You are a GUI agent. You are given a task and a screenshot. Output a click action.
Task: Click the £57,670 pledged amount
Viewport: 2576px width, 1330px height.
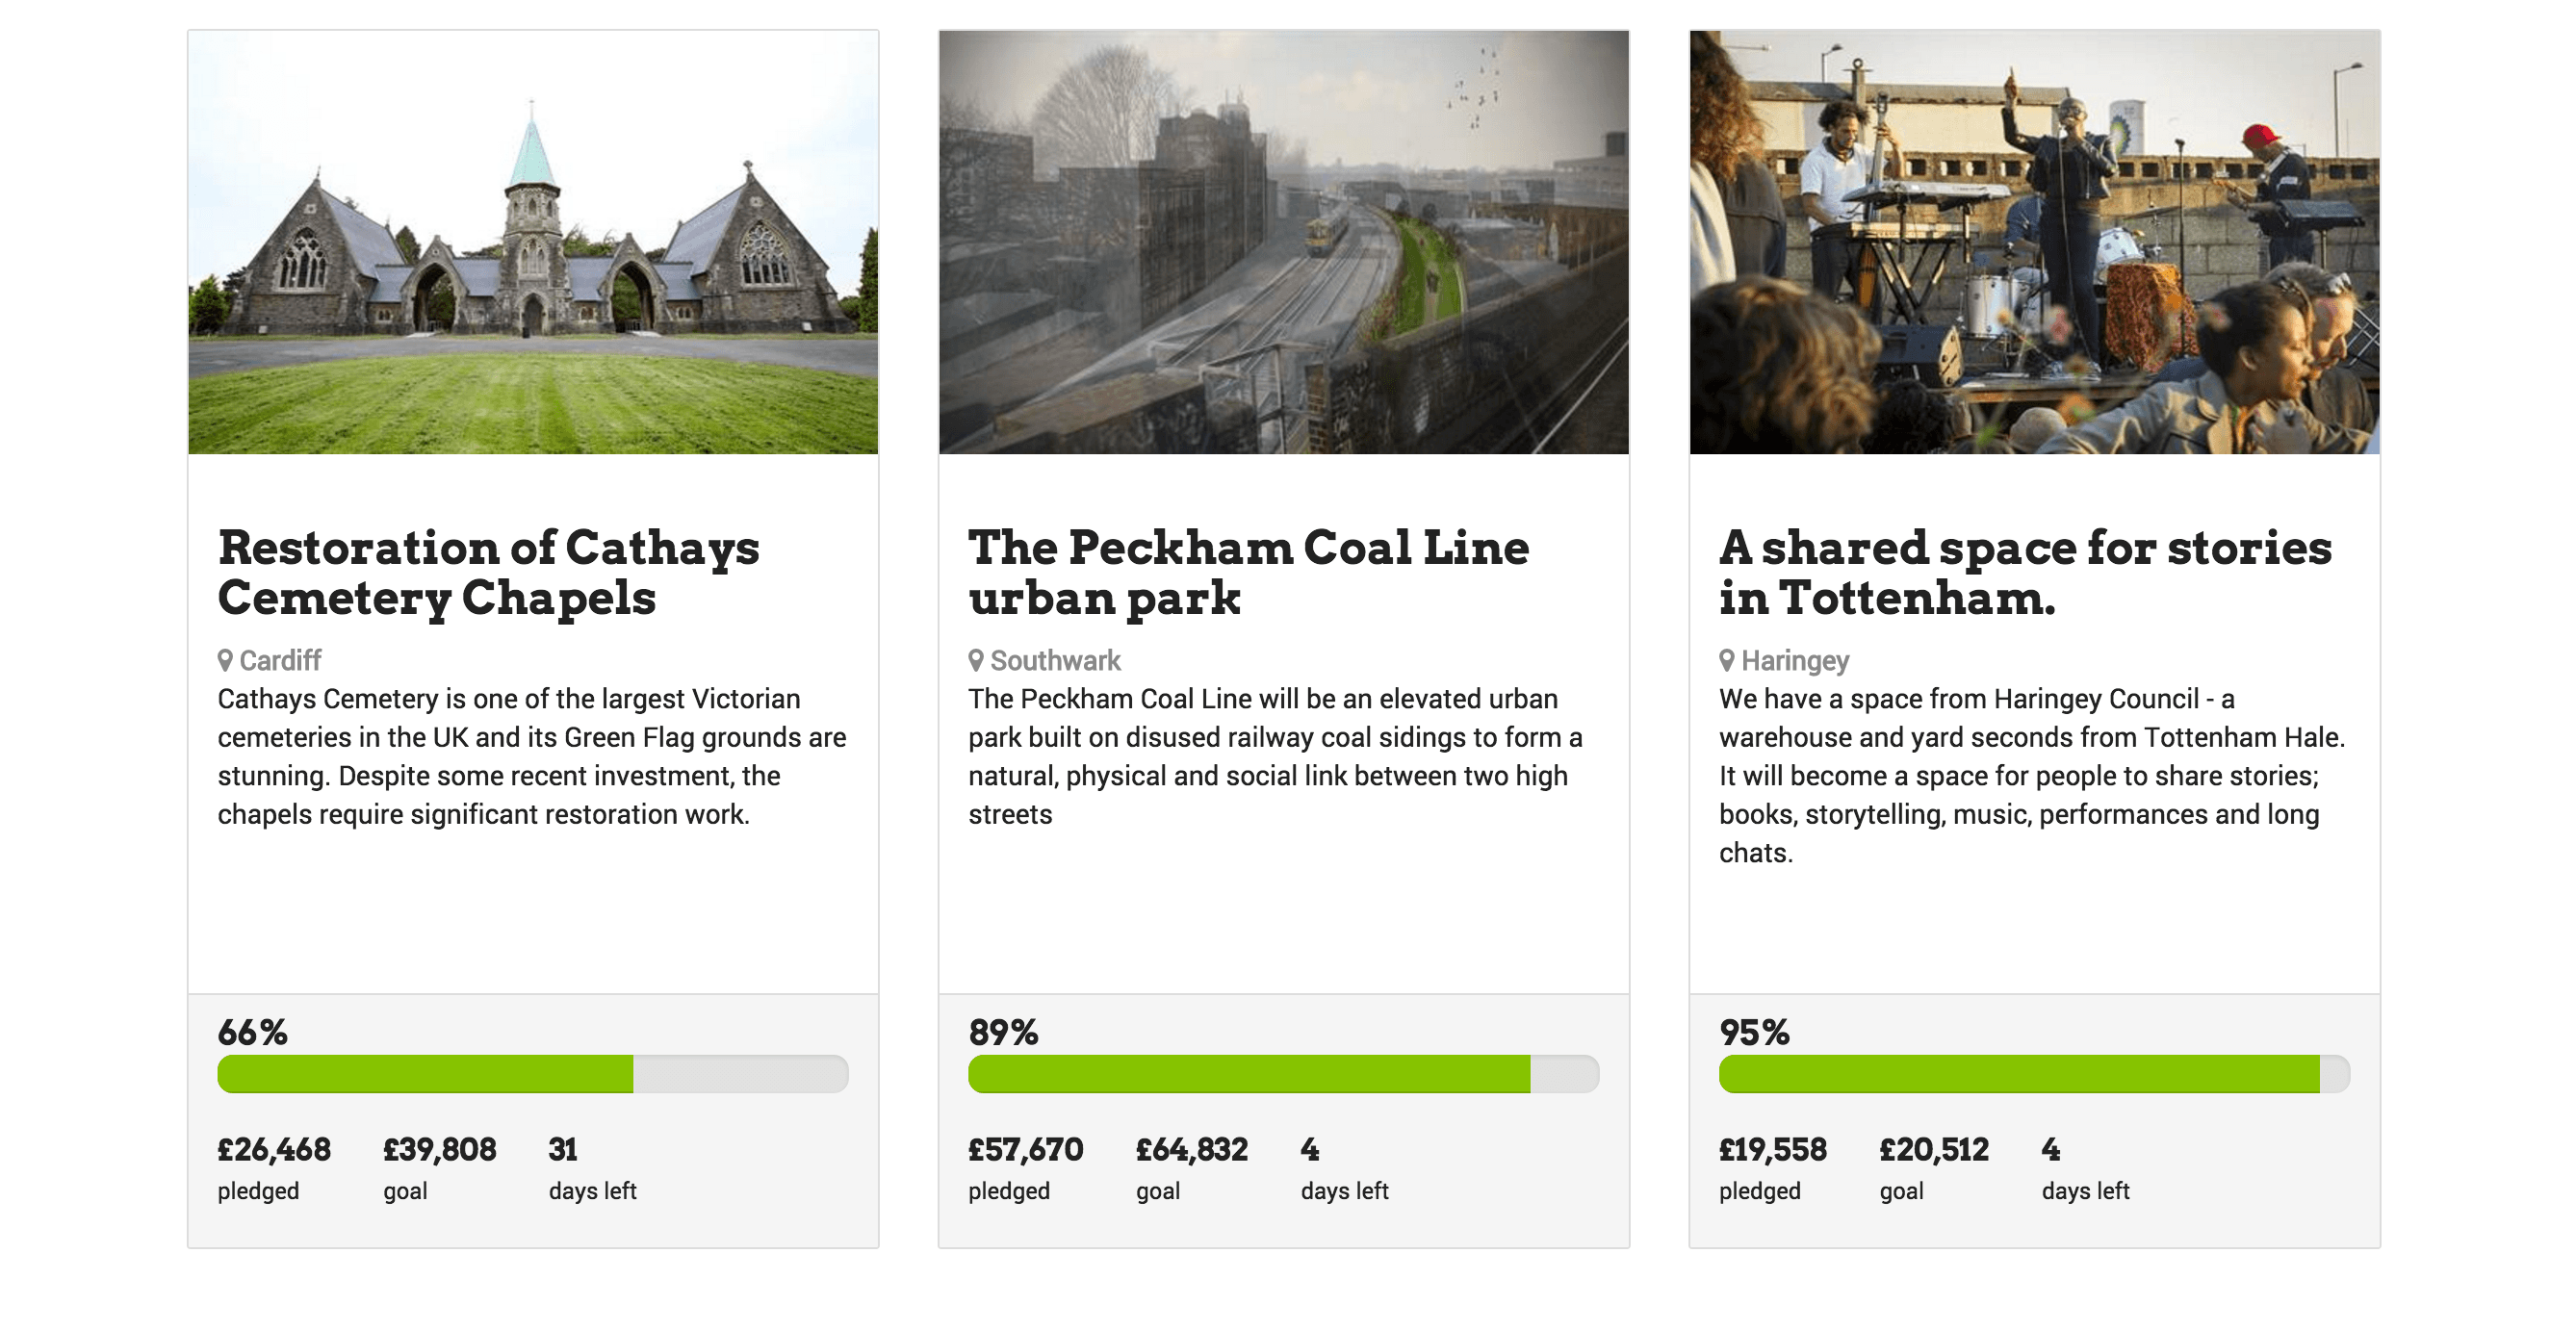pyautogui.click(x=1025, y=1150)
